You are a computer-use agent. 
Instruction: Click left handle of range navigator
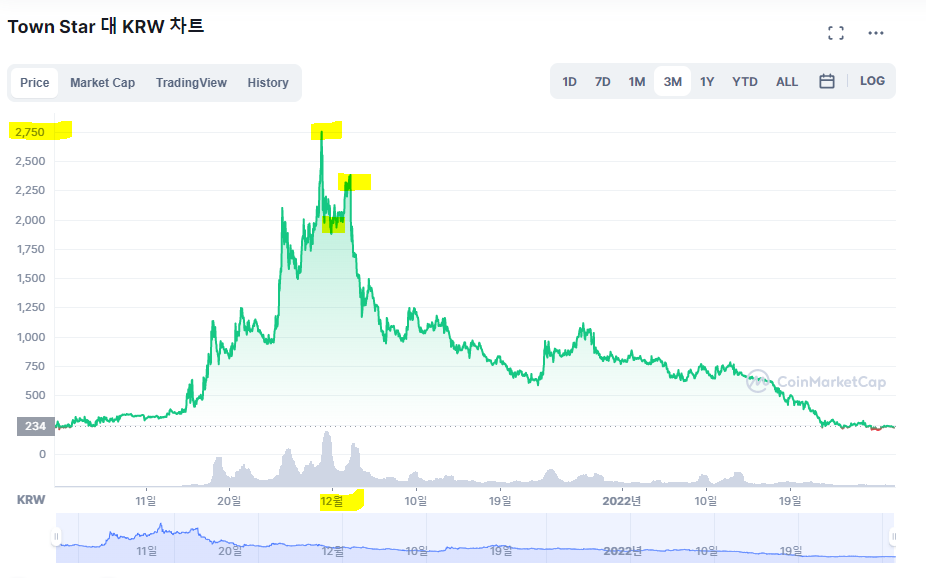pos(56,537)
